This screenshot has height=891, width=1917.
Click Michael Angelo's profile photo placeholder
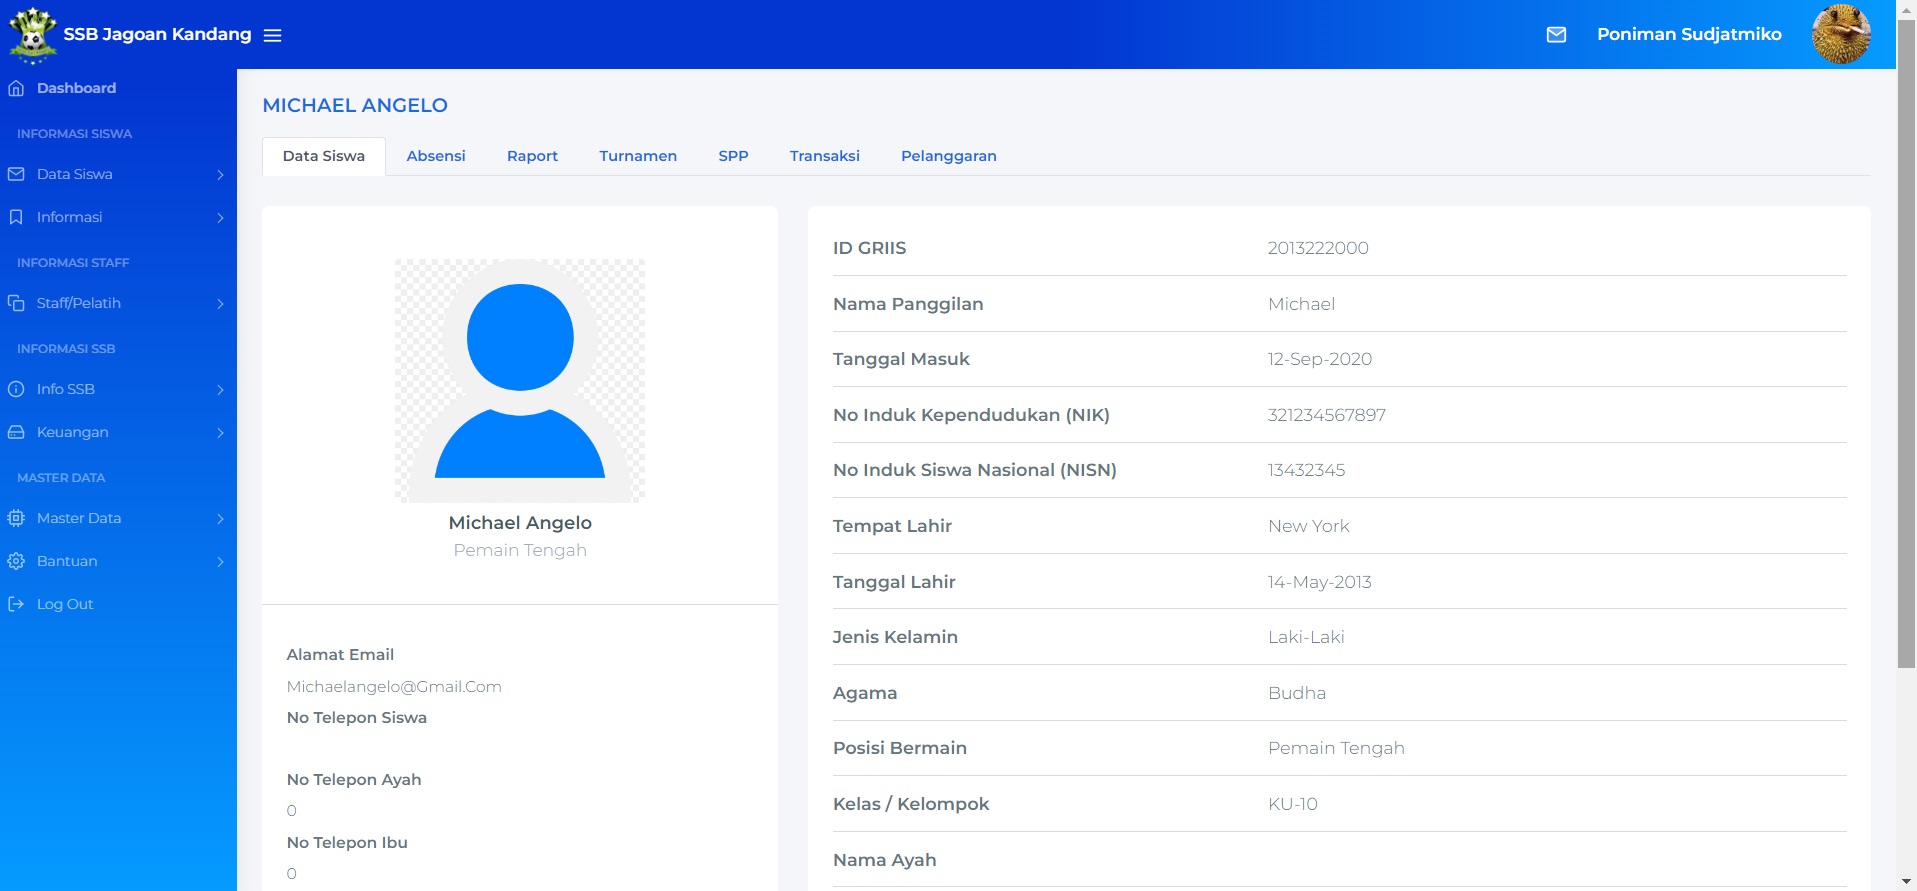click(x=520, y=380)
